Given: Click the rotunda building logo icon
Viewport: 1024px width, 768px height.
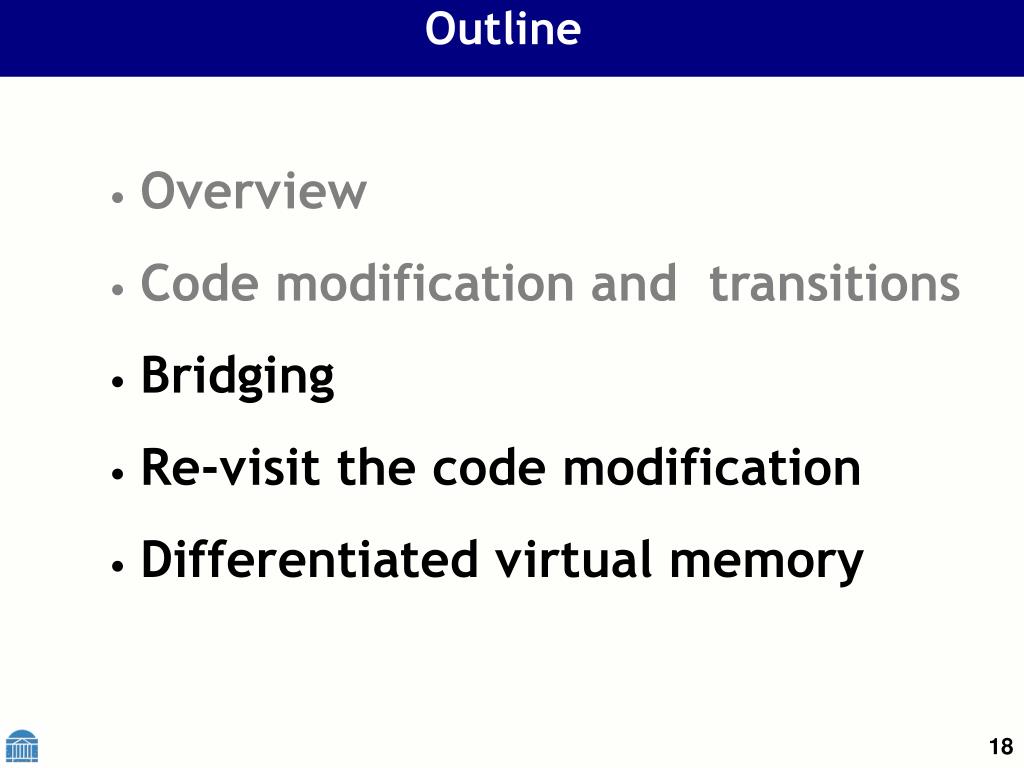Looking at the screenshot, I should 22,745.
